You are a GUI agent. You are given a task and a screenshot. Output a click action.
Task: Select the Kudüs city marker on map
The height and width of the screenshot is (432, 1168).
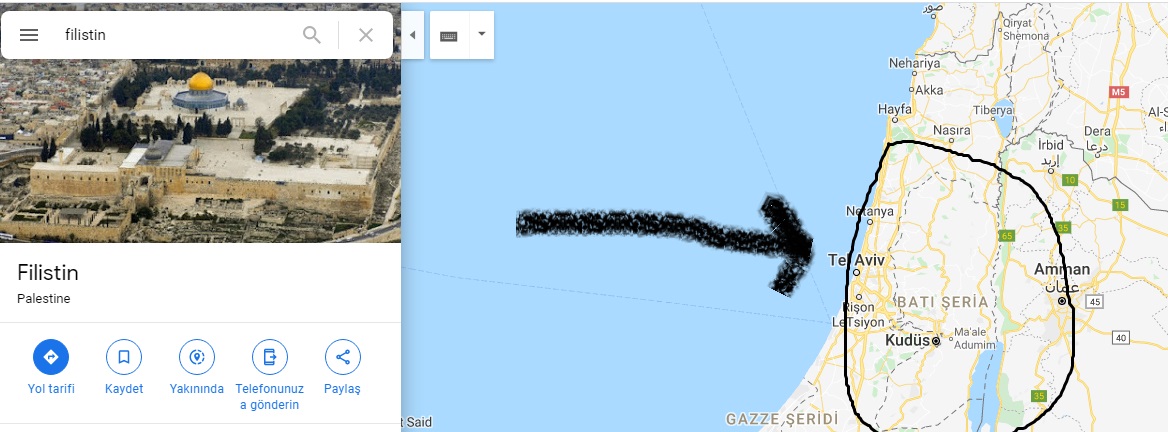click(x=936, y=341)
